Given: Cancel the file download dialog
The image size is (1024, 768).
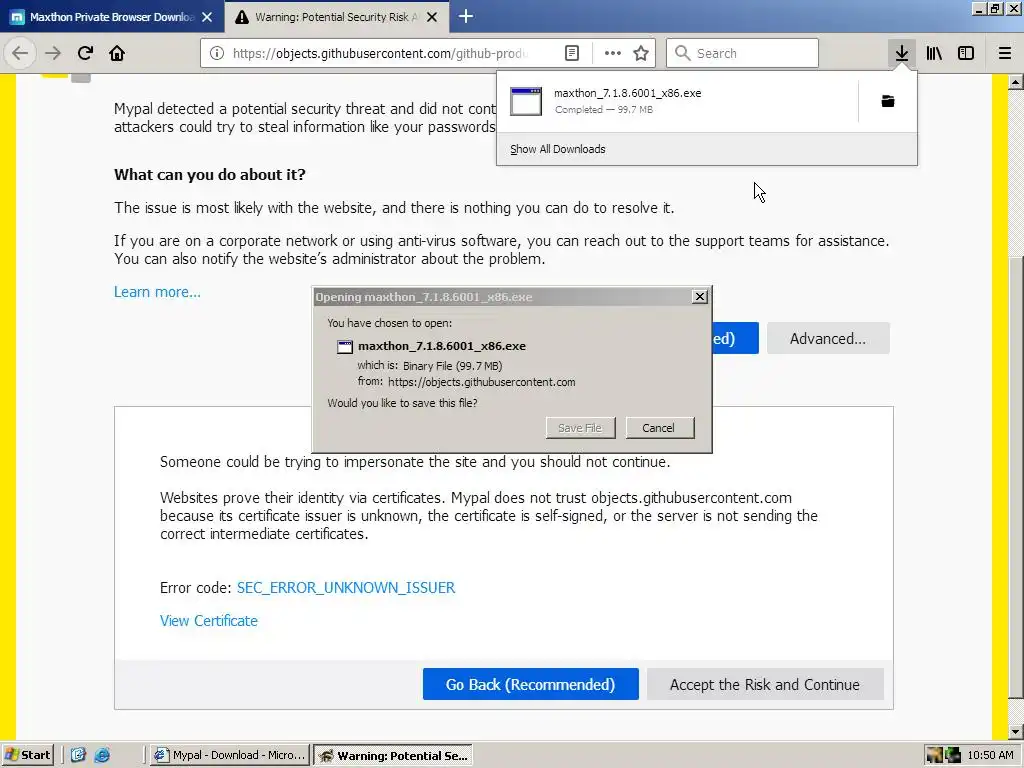Looking at the screenshot, I should click(x=660, y=428).
